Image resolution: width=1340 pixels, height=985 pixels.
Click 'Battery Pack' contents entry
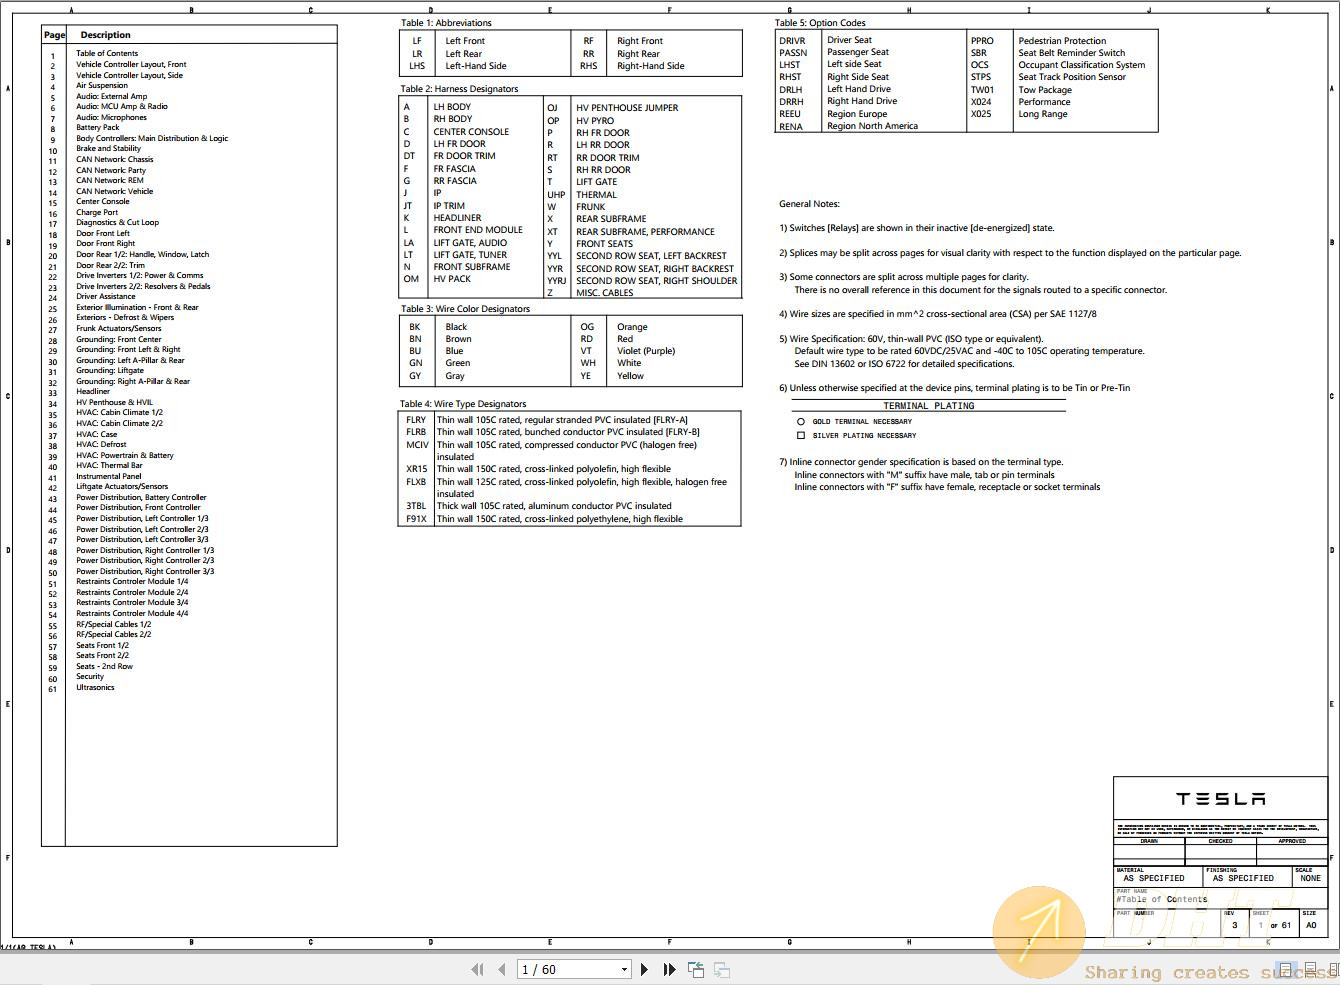point(98,128)
